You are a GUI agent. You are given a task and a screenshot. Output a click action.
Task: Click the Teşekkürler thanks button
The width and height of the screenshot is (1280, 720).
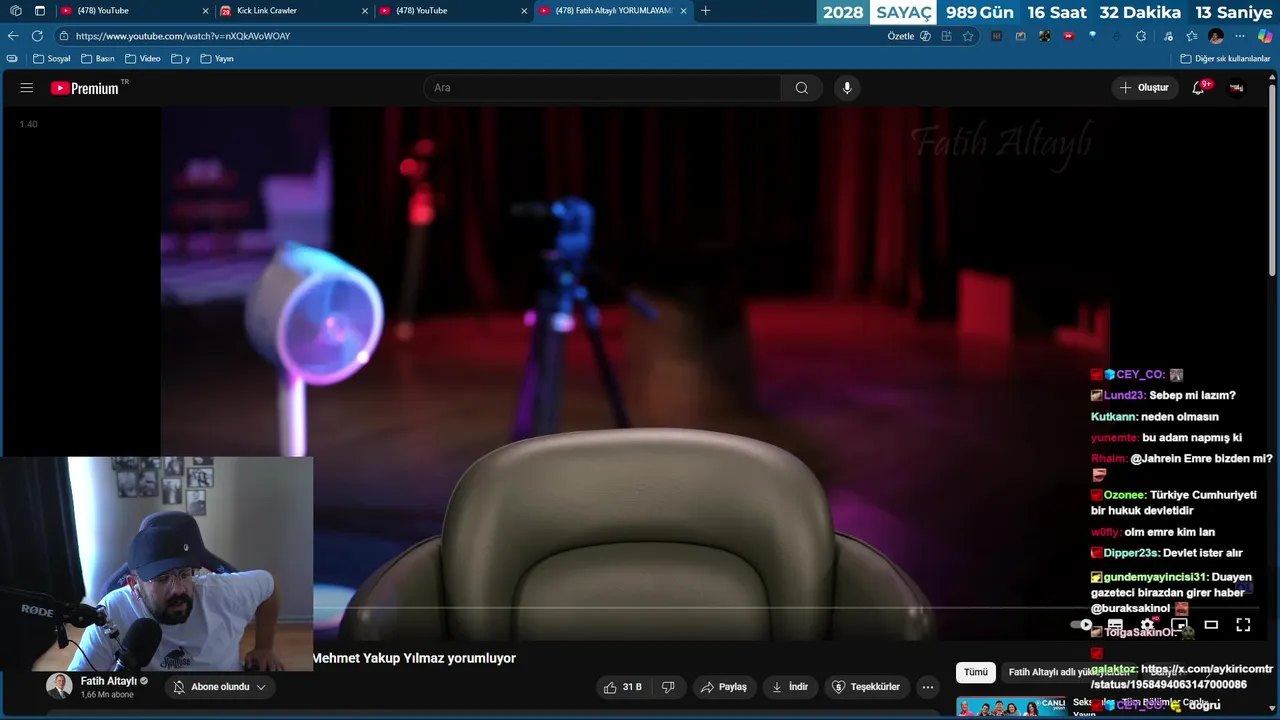pos(867,687)
